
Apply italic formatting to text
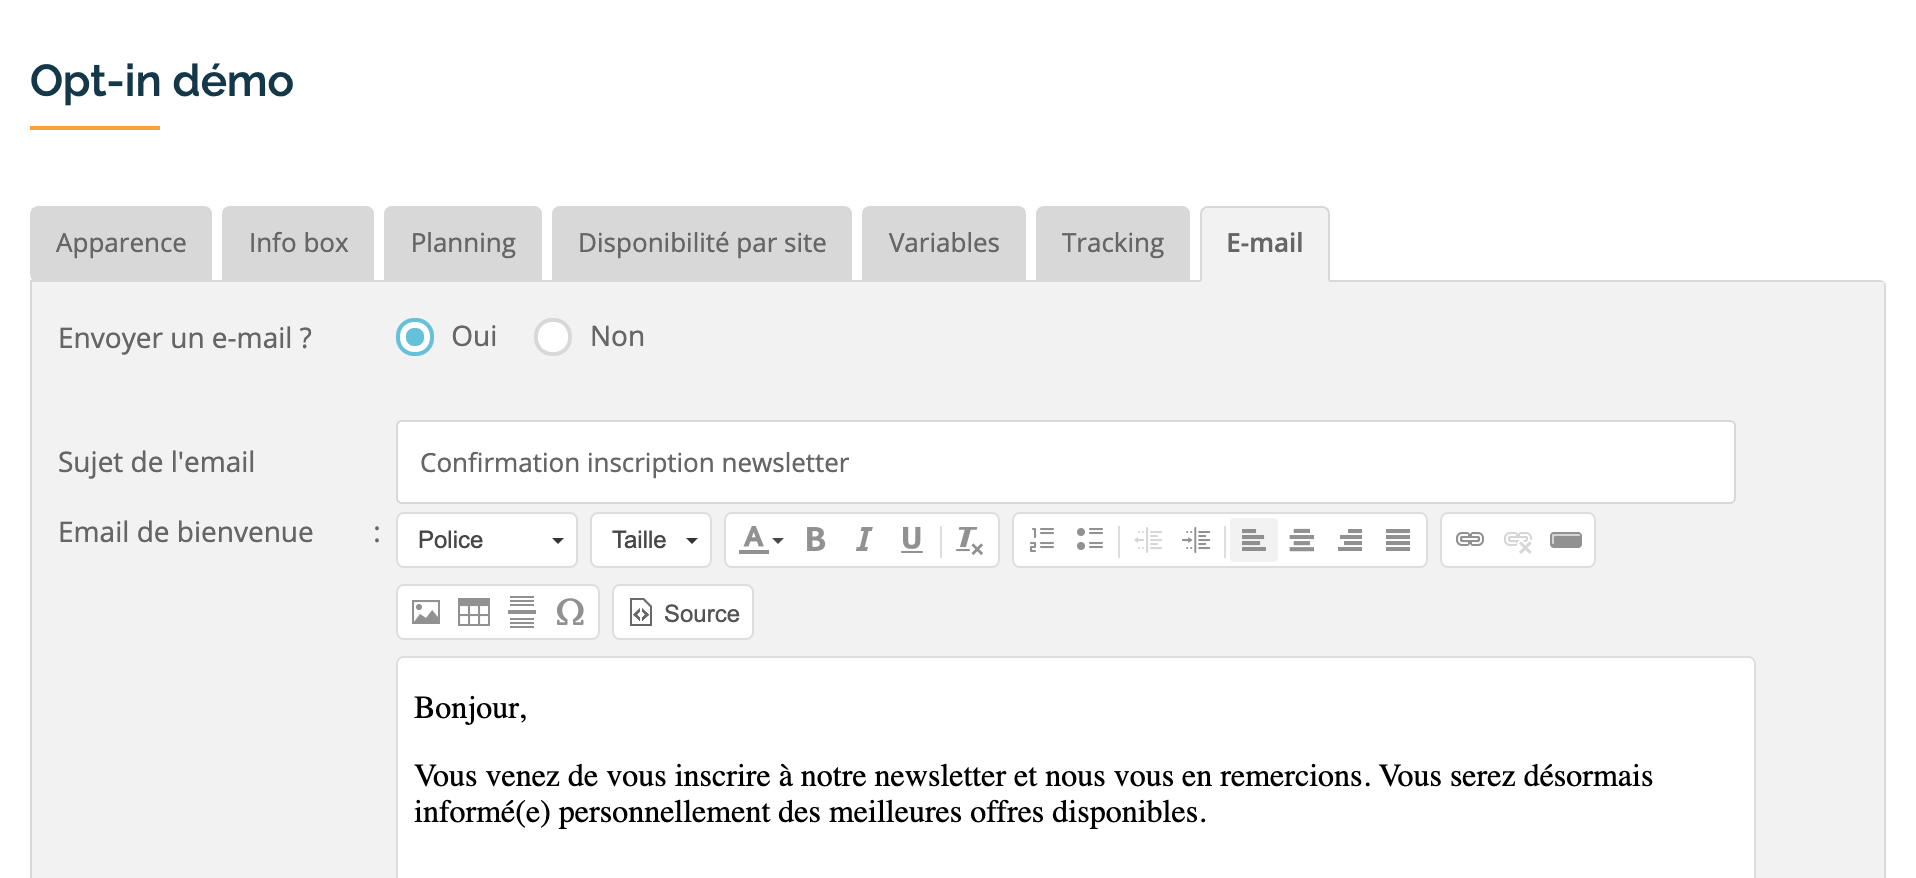(x=863, y=540)
